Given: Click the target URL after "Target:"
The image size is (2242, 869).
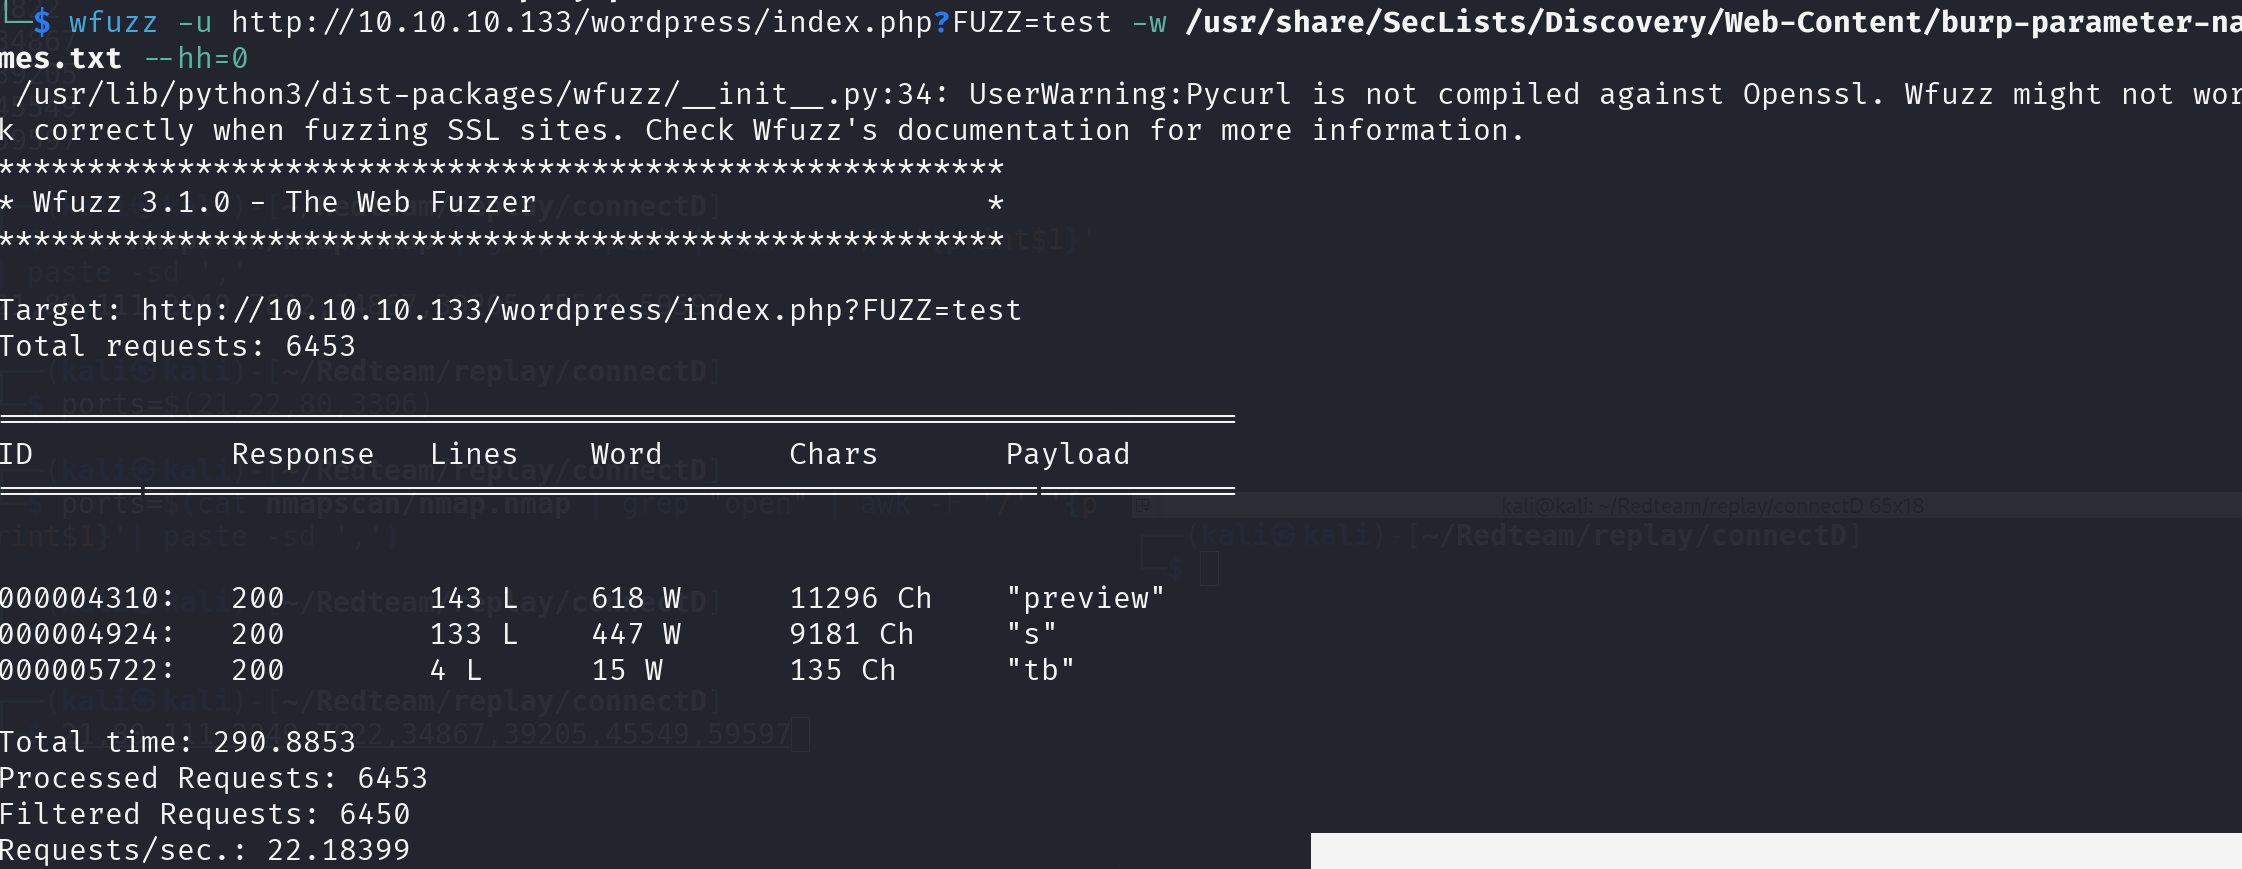Looking at the screenshot, I should pos(581,311).
